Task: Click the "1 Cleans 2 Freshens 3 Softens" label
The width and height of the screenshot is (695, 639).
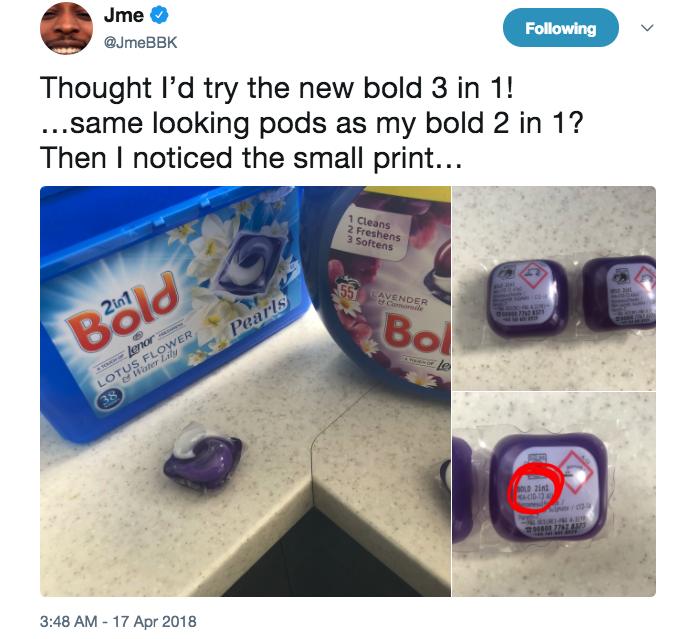Action: (373, 233)
